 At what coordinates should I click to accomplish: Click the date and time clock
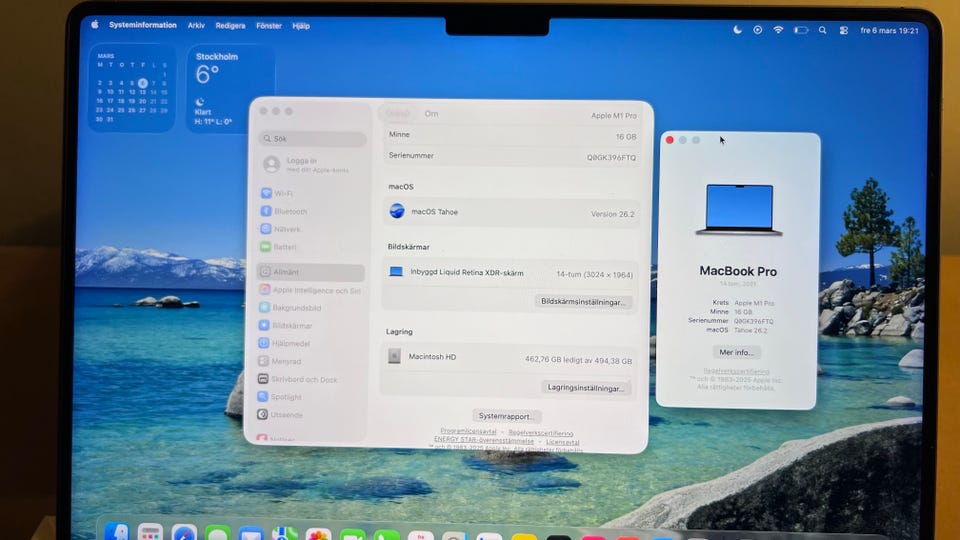(x=889, y=31)
